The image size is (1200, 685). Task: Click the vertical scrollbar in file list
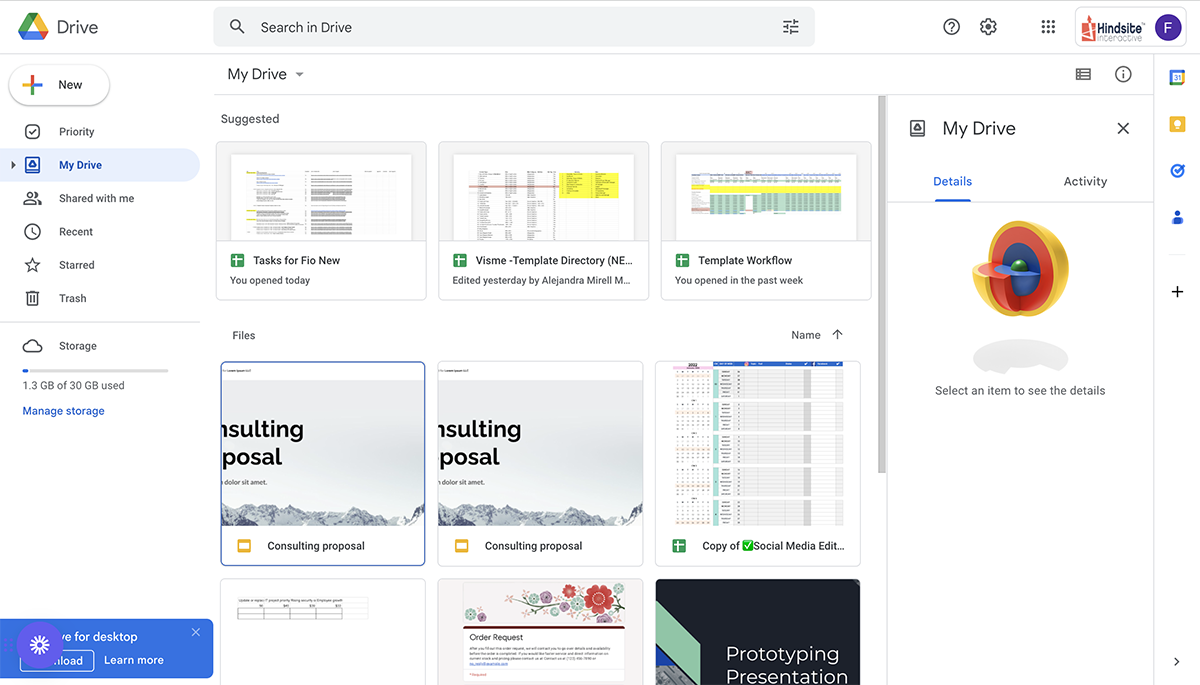point(881,285)
